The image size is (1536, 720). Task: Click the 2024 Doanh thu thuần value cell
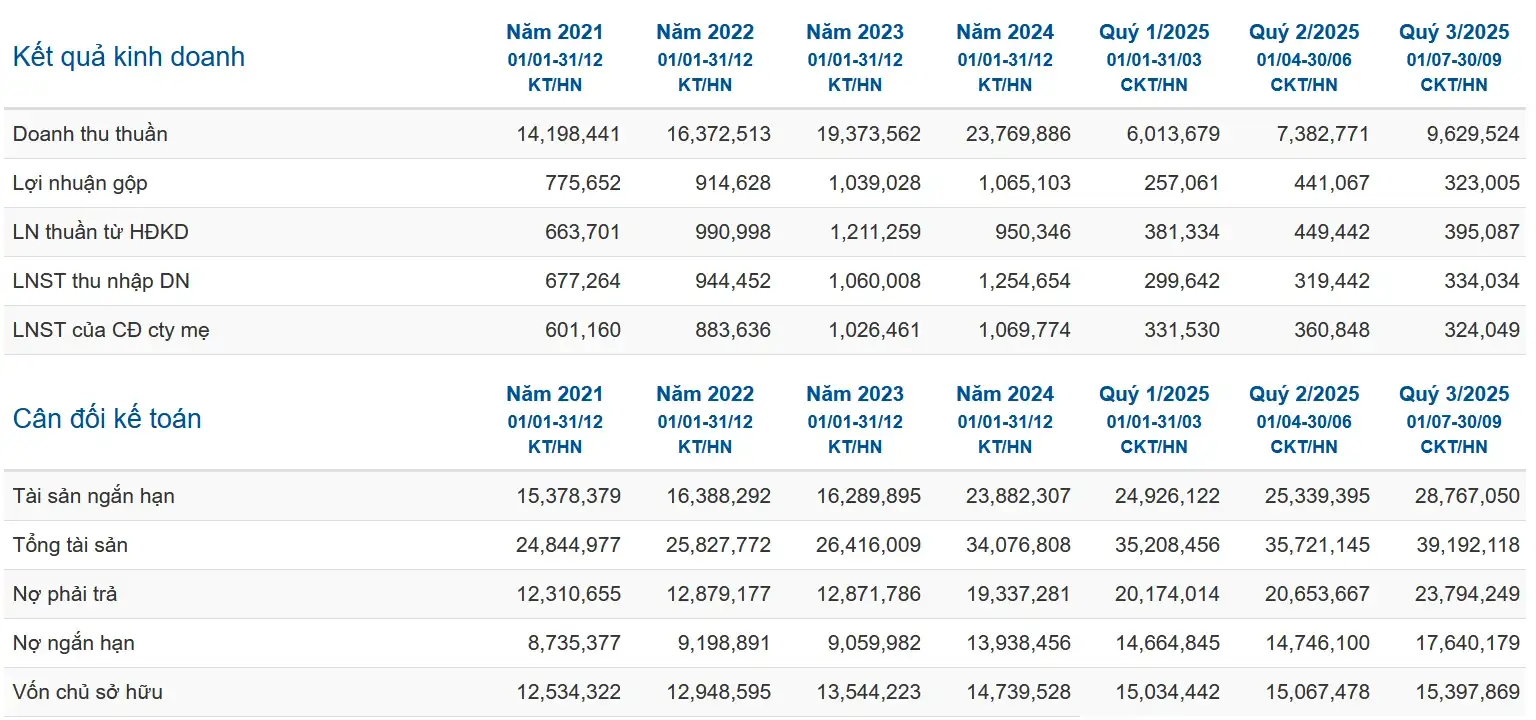(x=1020, y=133)
